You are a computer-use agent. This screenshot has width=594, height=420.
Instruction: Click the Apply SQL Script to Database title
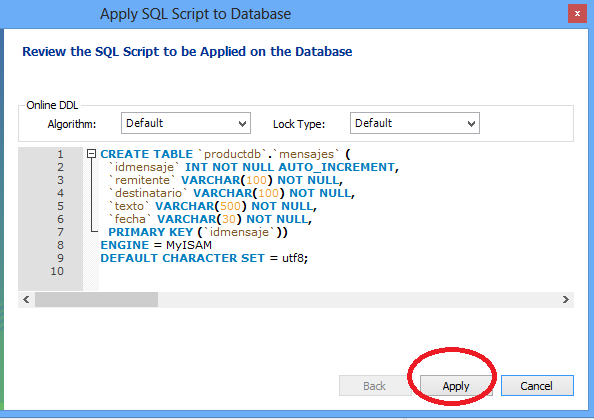pos(195,14)
